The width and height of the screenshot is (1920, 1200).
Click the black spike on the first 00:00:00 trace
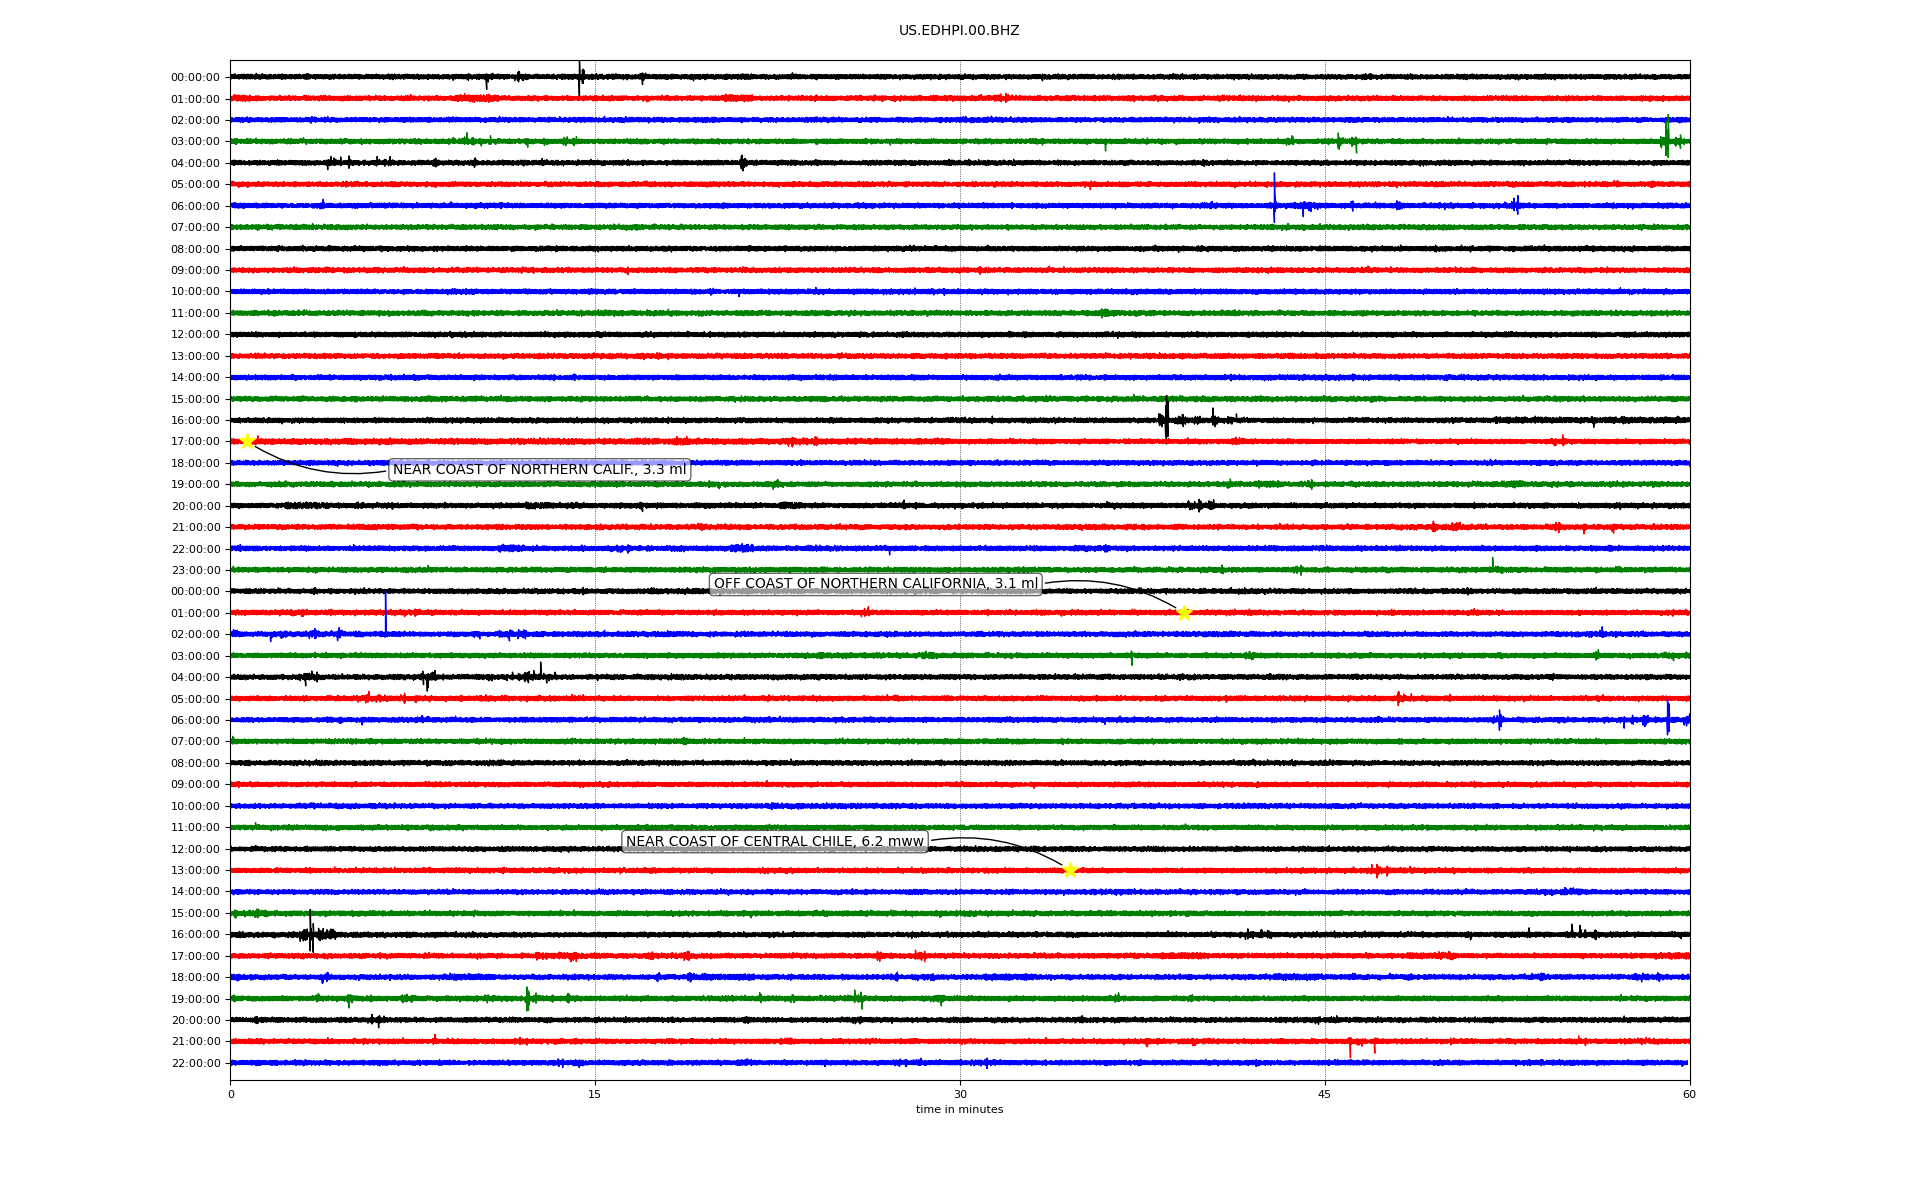[x=579, y=78]
